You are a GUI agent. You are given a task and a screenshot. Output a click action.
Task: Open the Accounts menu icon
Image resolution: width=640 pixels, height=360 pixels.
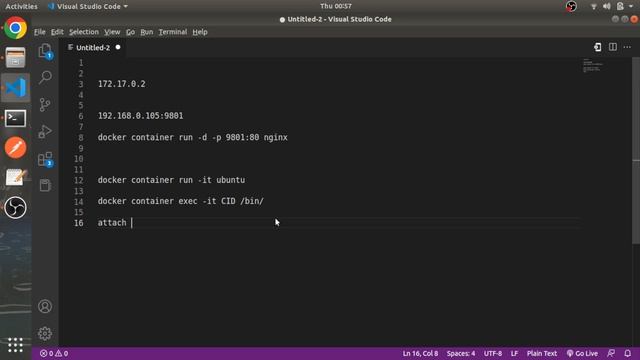45,306
